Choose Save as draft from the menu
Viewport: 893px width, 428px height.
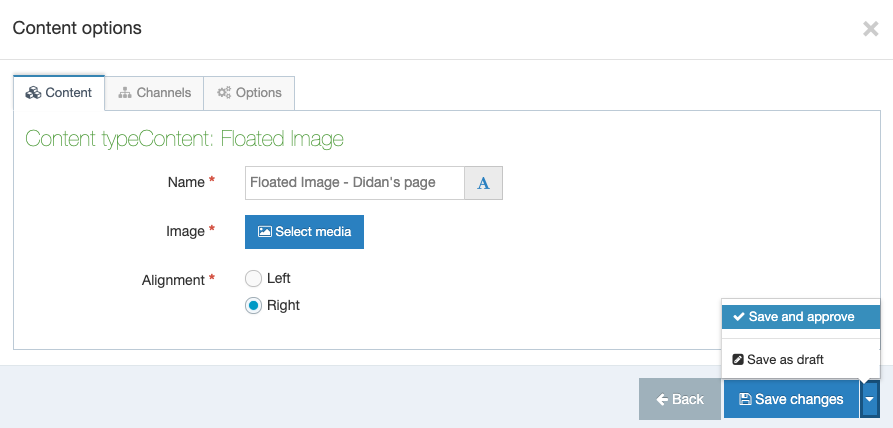coord(801,360)
